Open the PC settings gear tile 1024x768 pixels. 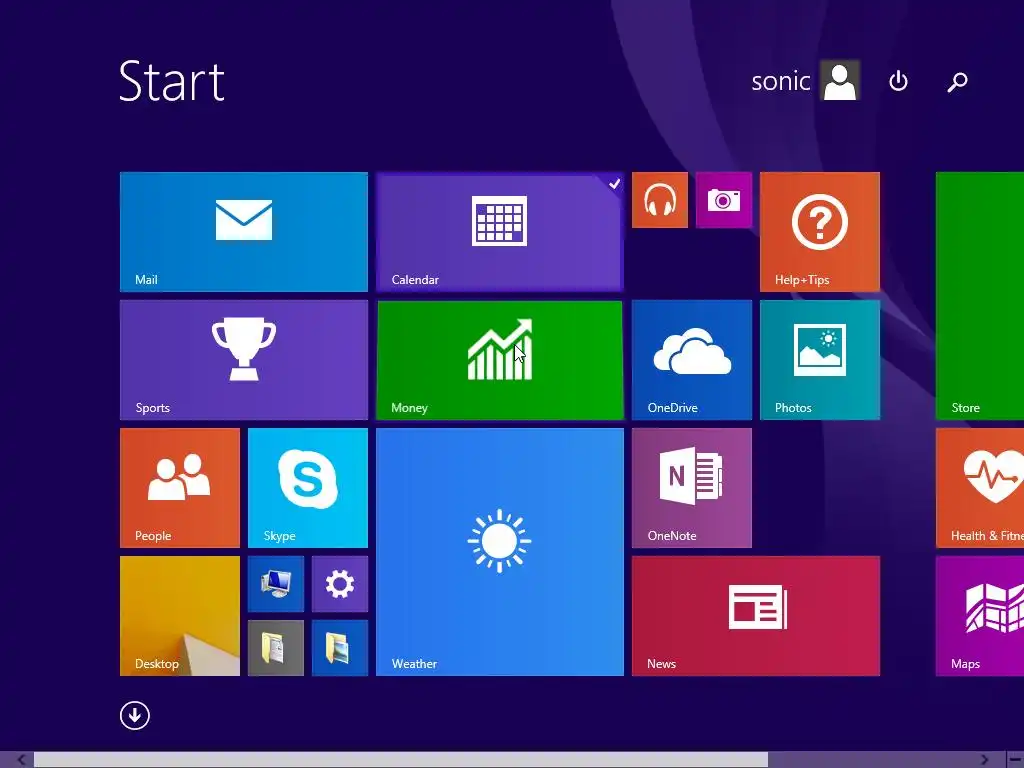click(340, 584)
